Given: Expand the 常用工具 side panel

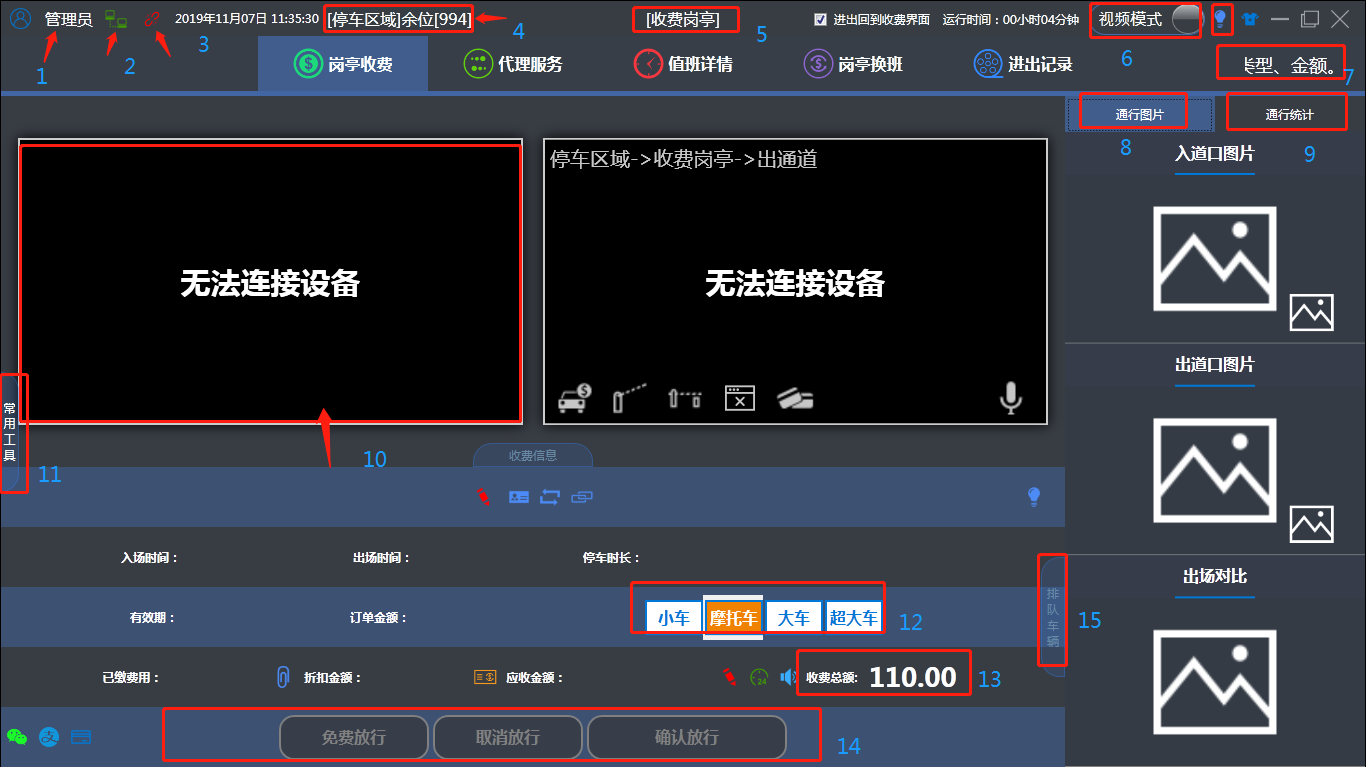Looking at the screenshot, I should coord(11,433).
